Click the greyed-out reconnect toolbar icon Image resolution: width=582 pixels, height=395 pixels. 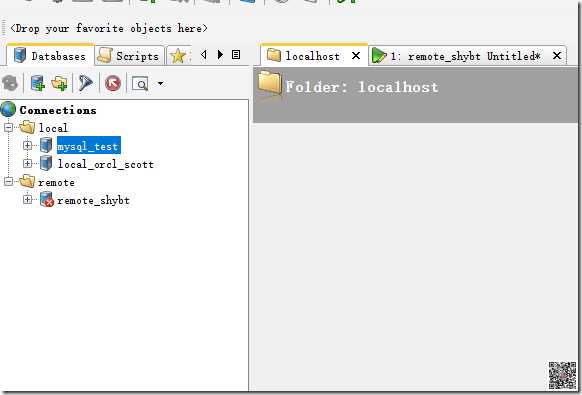coord(10,83)
